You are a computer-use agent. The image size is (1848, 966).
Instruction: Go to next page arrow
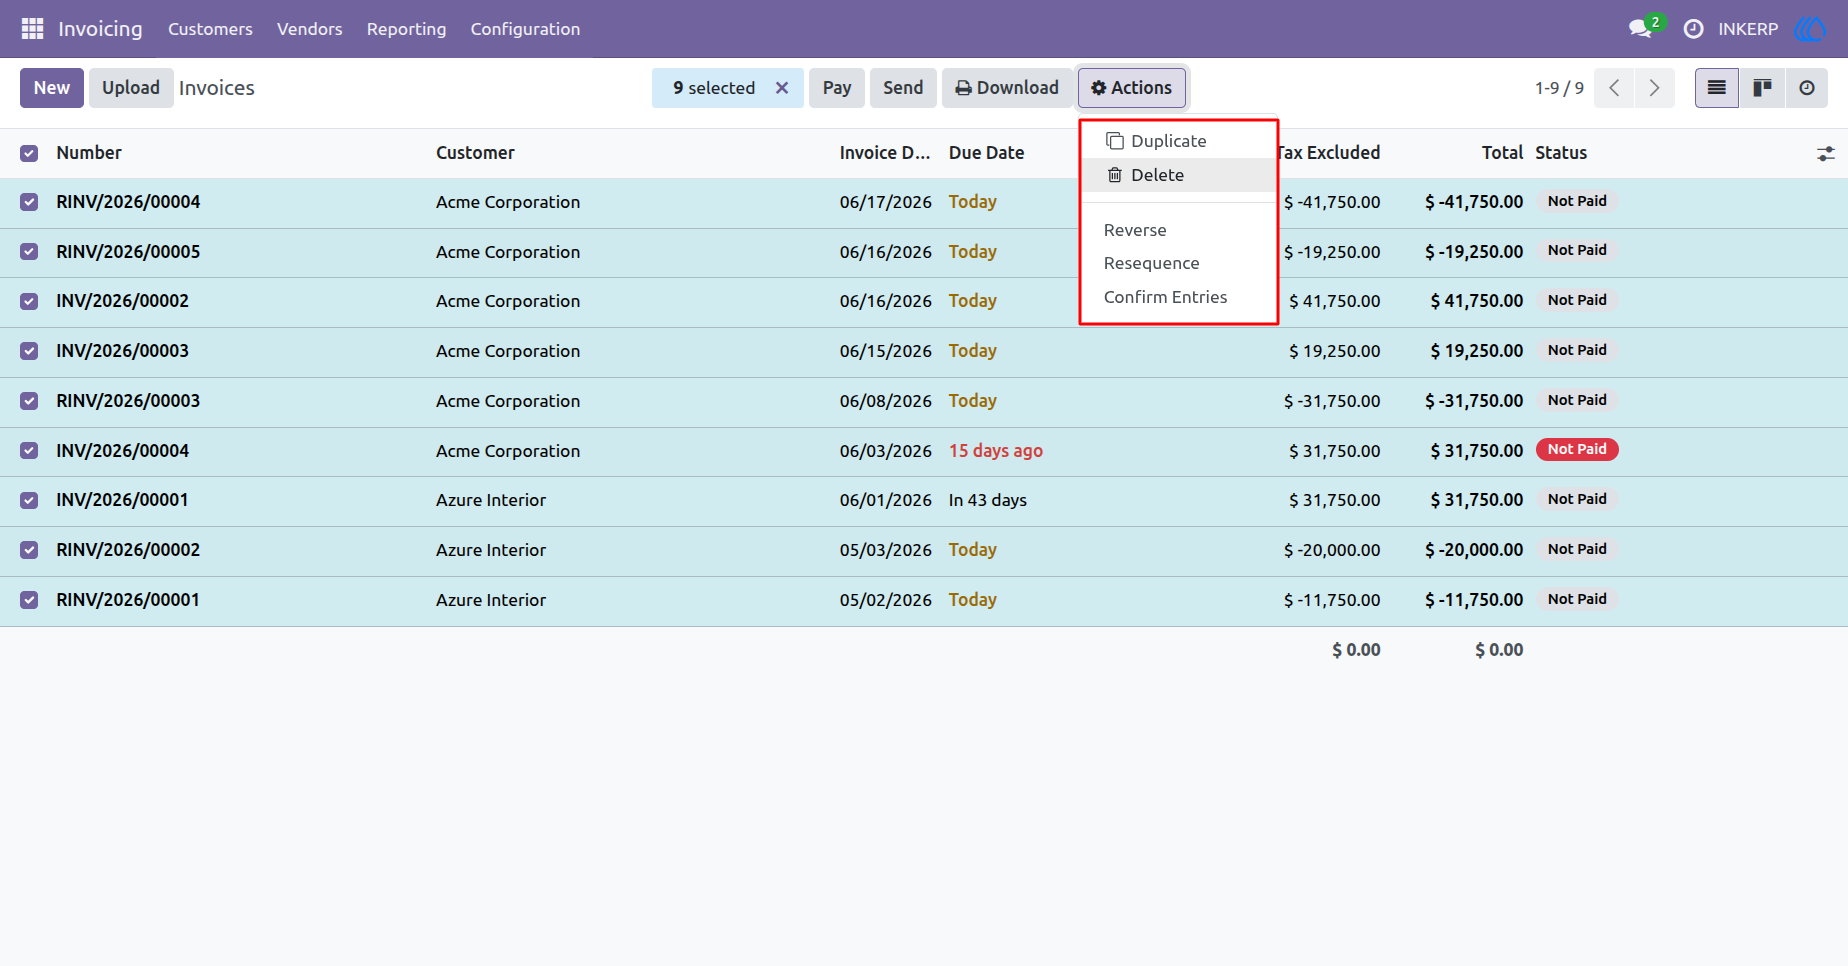click(1654, 88)
